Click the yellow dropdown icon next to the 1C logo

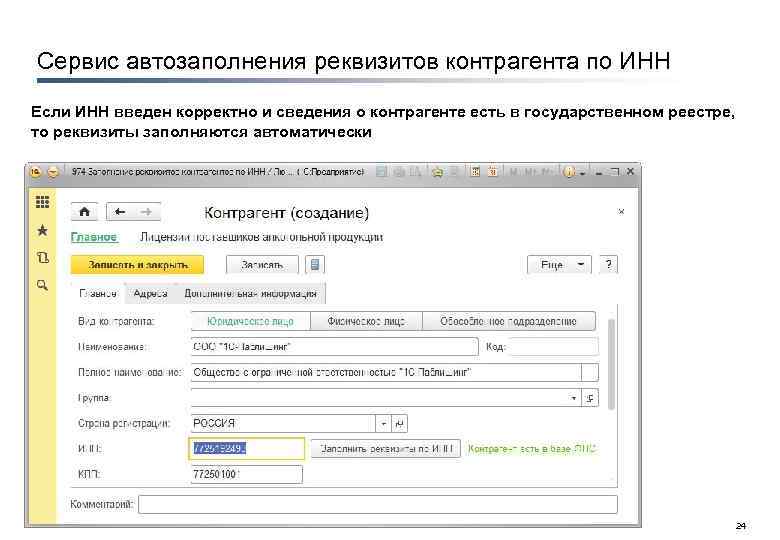53,172
